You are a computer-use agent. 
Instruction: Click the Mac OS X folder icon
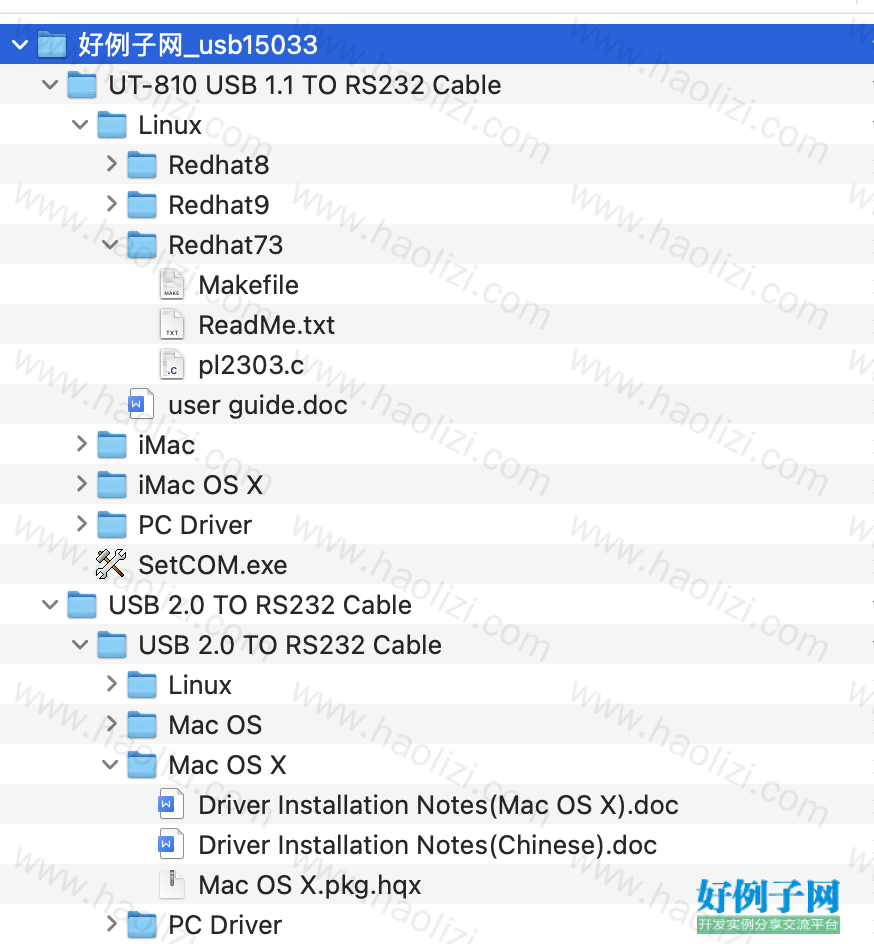pyautogui.click(x=142, y=765)
